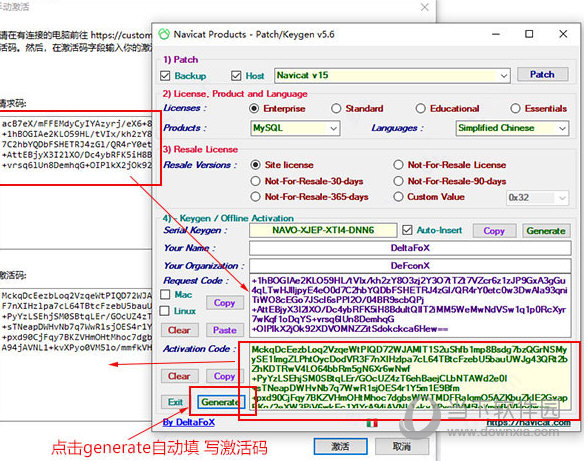This screenshot has height=461, width=584.
Task: Click the Your Name field DeltaFoX
Action: 410,248
